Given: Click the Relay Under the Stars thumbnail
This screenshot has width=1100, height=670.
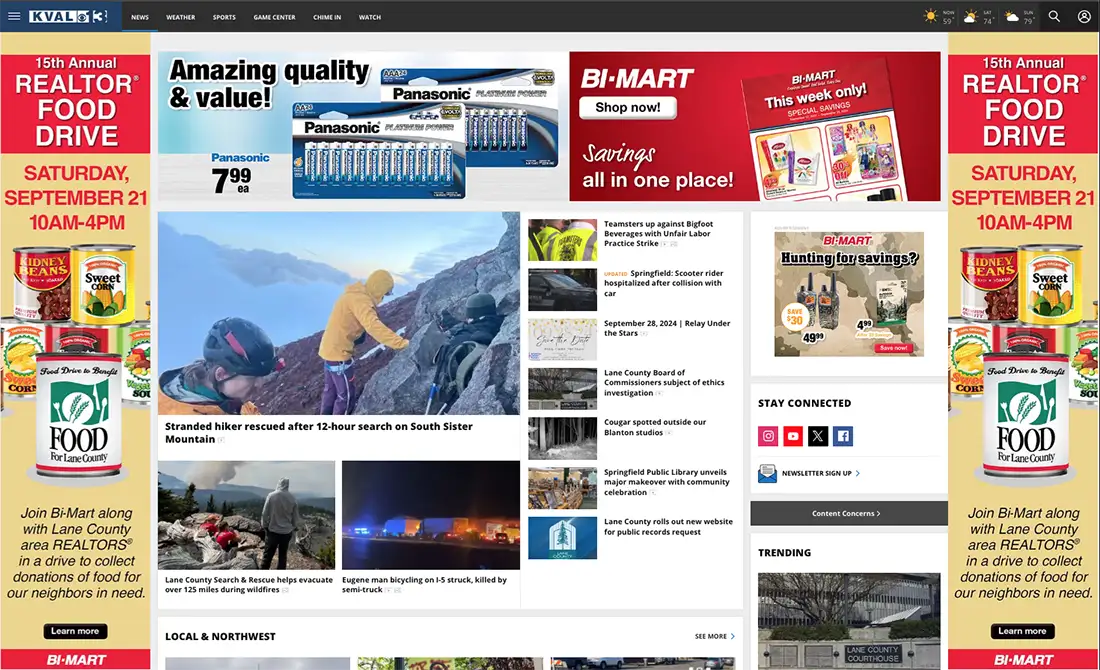Looking at the screenshot, I should pos(563,340).
